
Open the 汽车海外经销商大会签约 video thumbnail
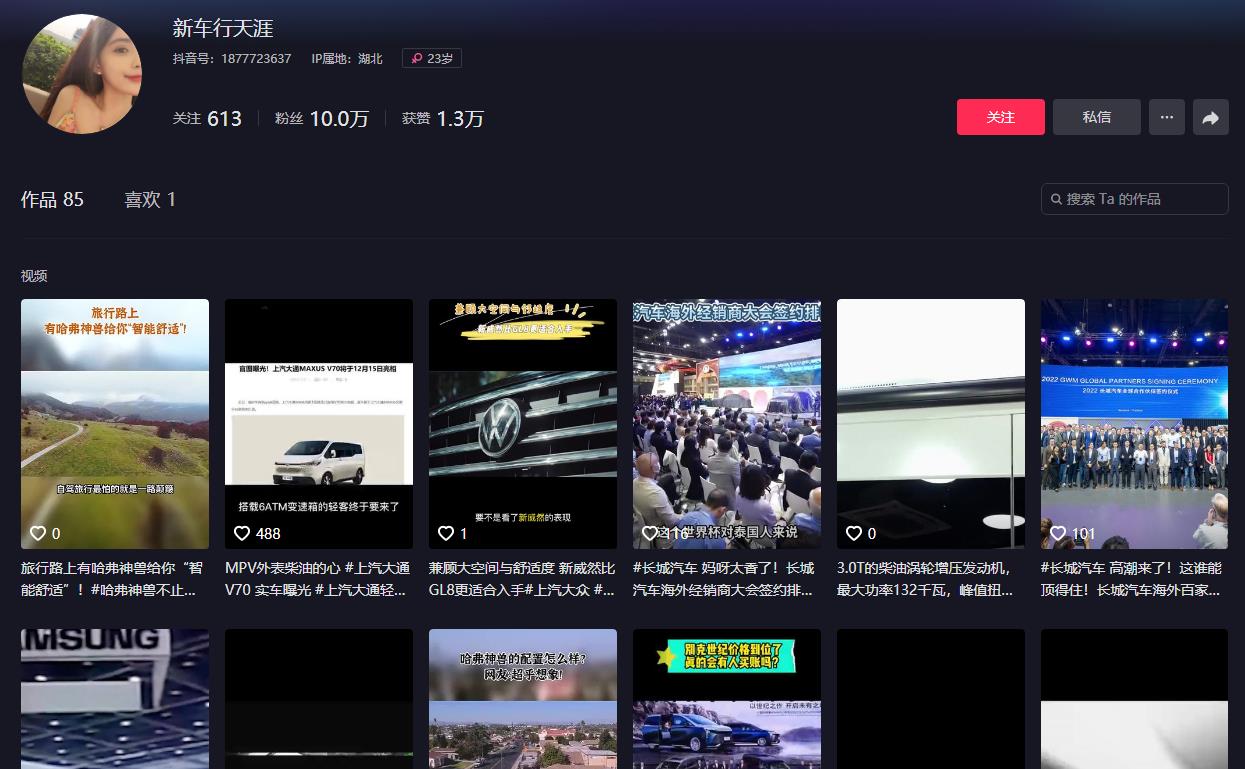tap(727, 424)
